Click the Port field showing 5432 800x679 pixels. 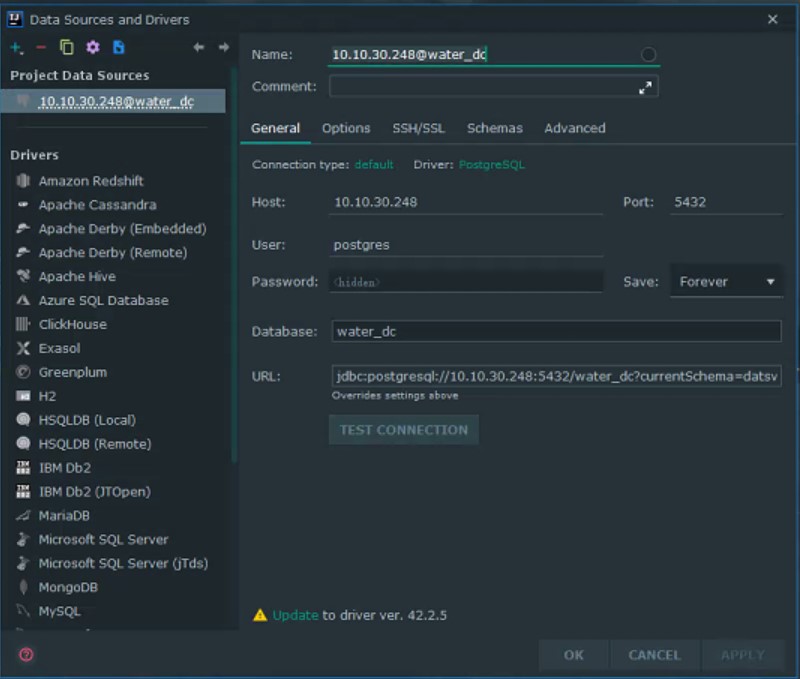pyautogui.click(x=726, y=202)
